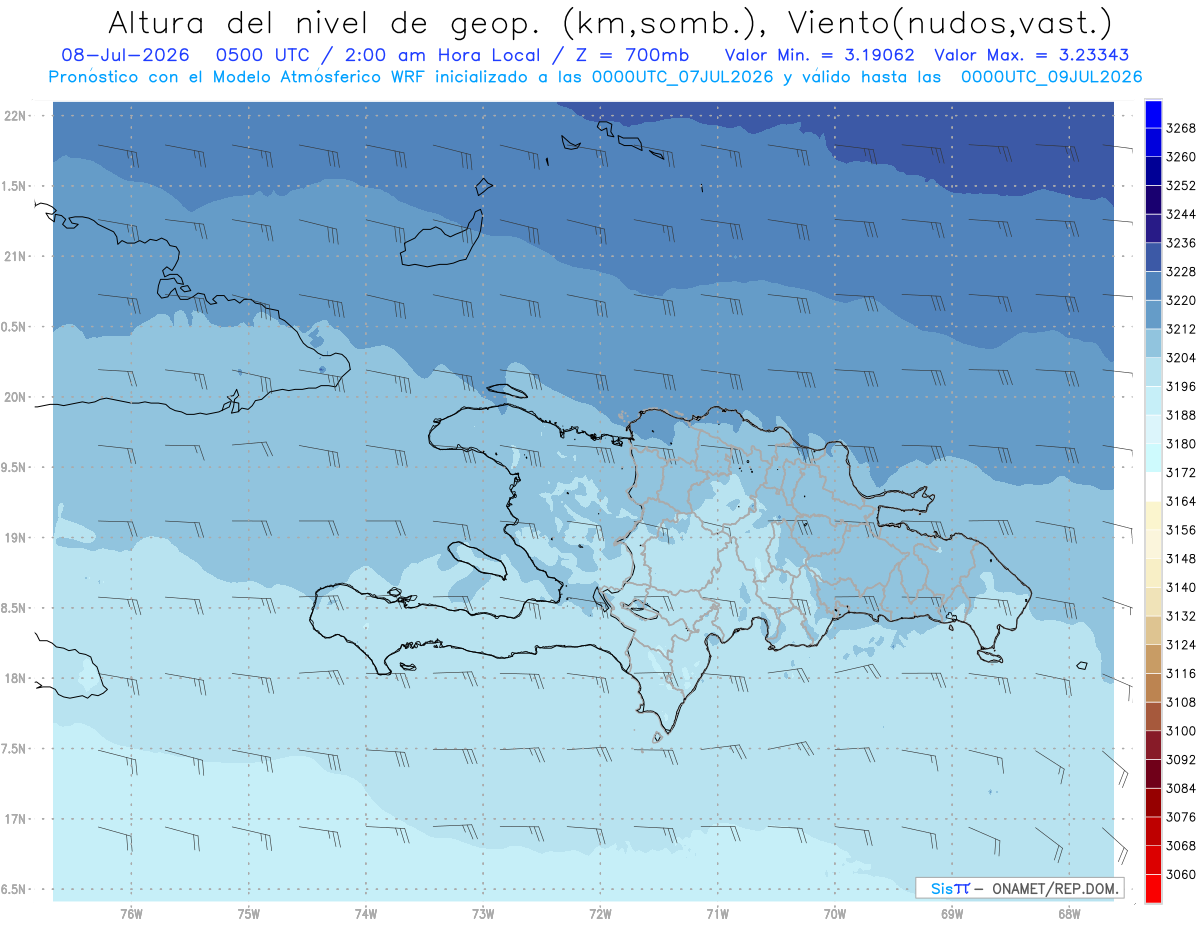Click the colorbar swatch between 3228 and 3220
The height and width of the screenshot is (927, 1200).
[1152, 286]
